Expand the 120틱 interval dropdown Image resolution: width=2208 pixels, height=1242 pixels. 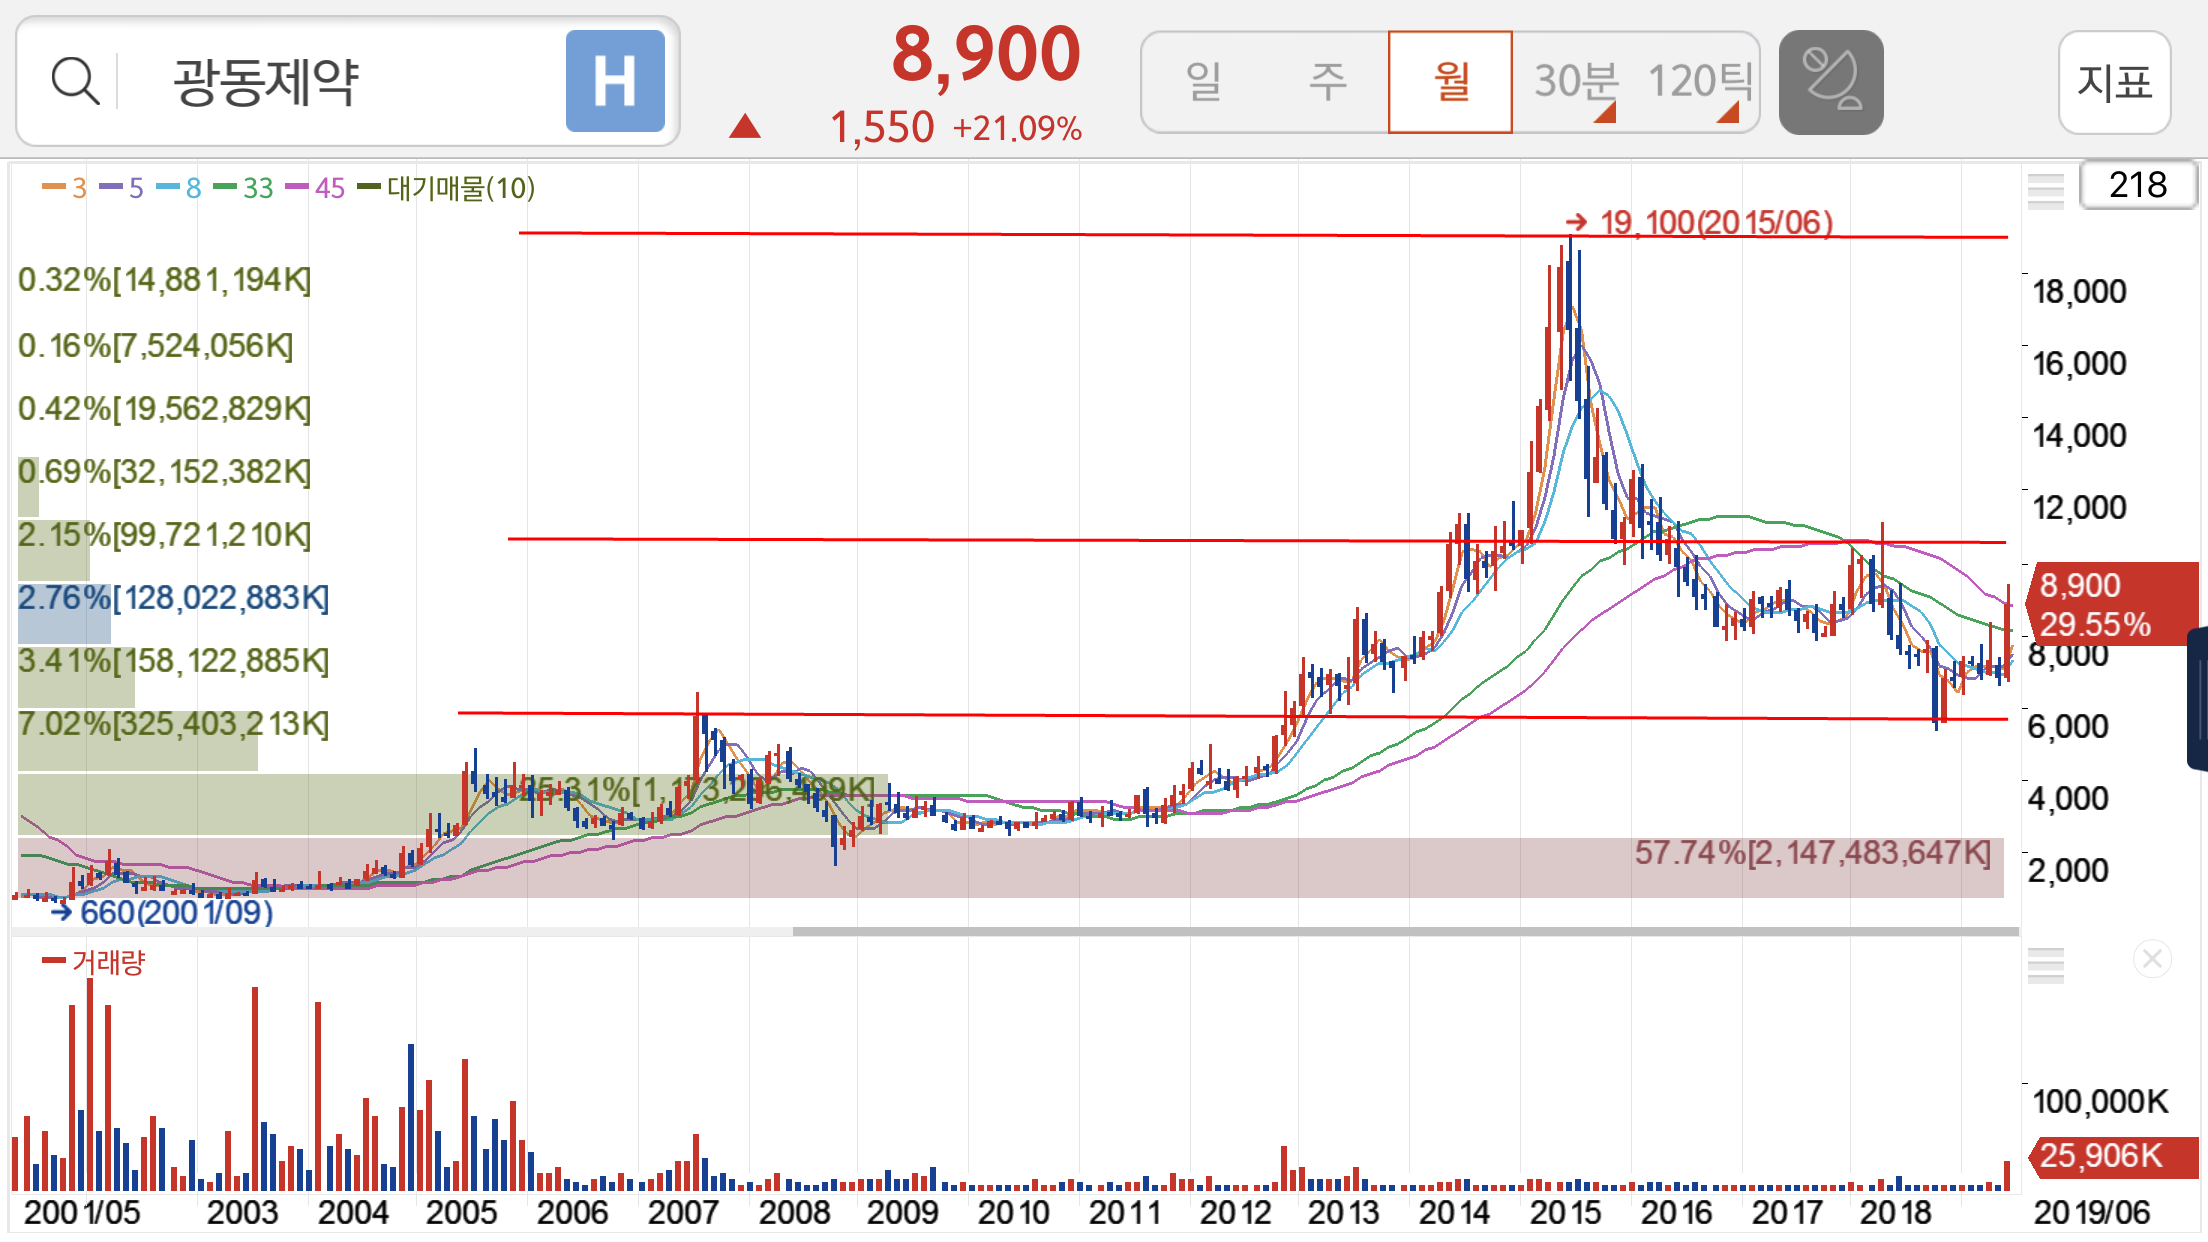[x=1698, y=81]
